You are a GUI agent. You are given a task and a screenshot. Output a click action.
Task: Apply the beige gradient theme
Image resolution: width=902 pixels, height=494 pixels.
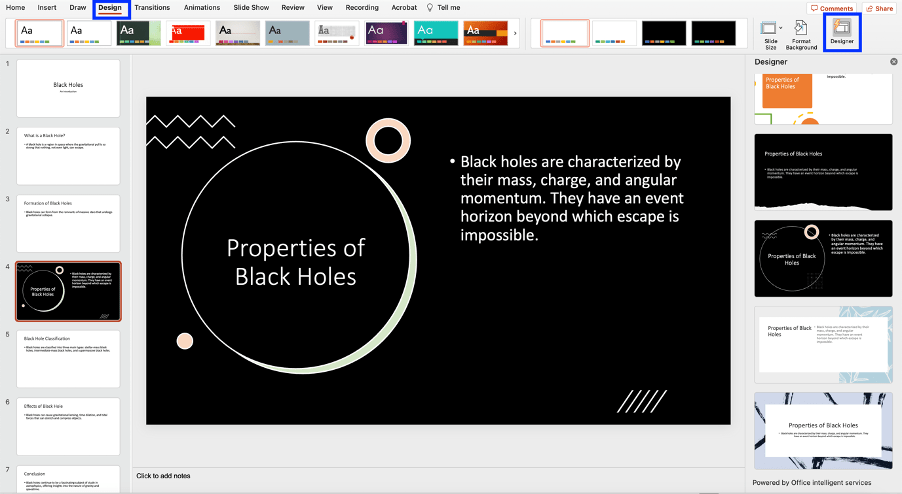click(238, 33)
